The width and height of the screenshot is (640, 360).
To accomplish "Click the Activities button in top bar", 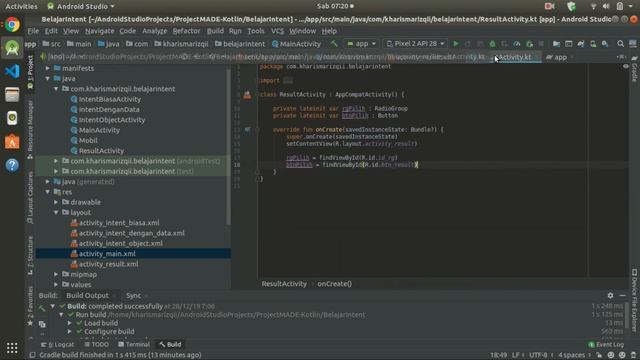I will (x=21, y=6).
